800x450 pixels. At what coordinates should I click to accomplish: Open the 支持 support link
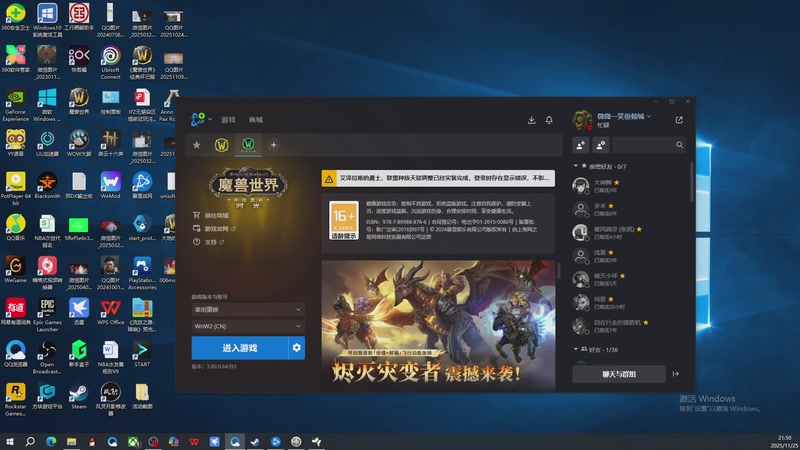(x=208, y=242)
